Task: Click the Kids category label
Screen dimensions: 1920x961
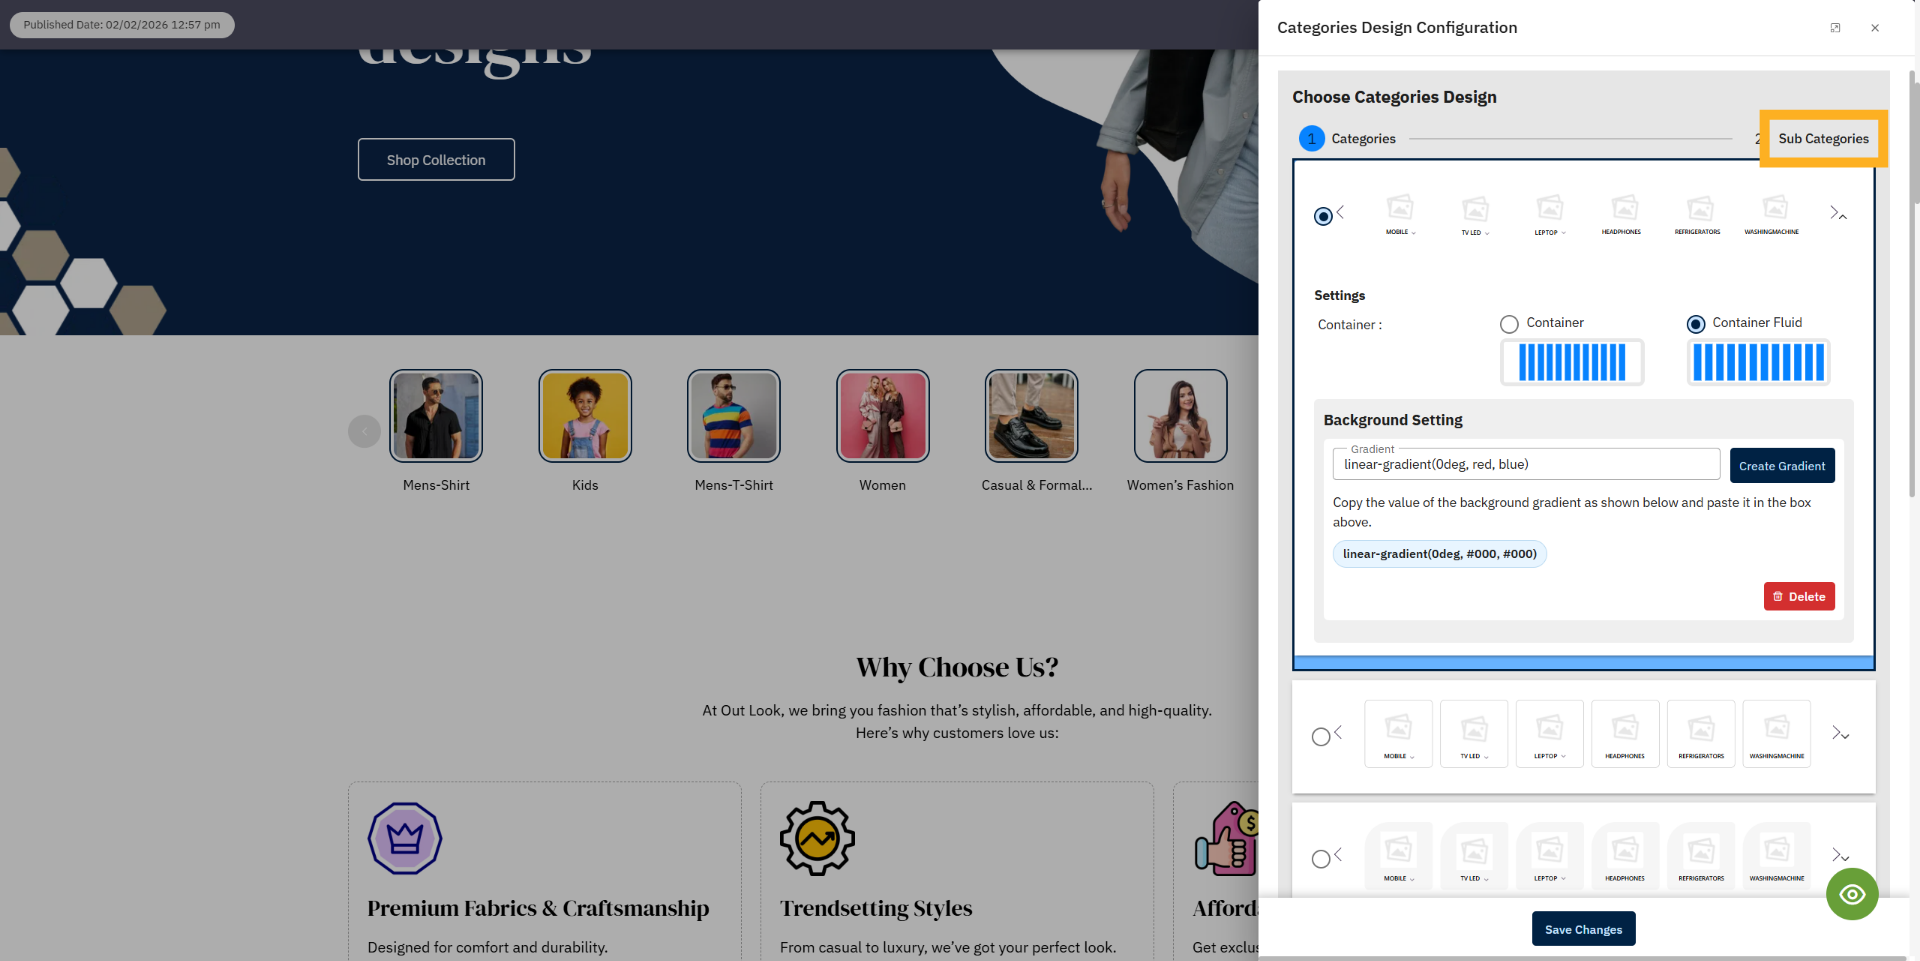Action: tap(585, 485)
